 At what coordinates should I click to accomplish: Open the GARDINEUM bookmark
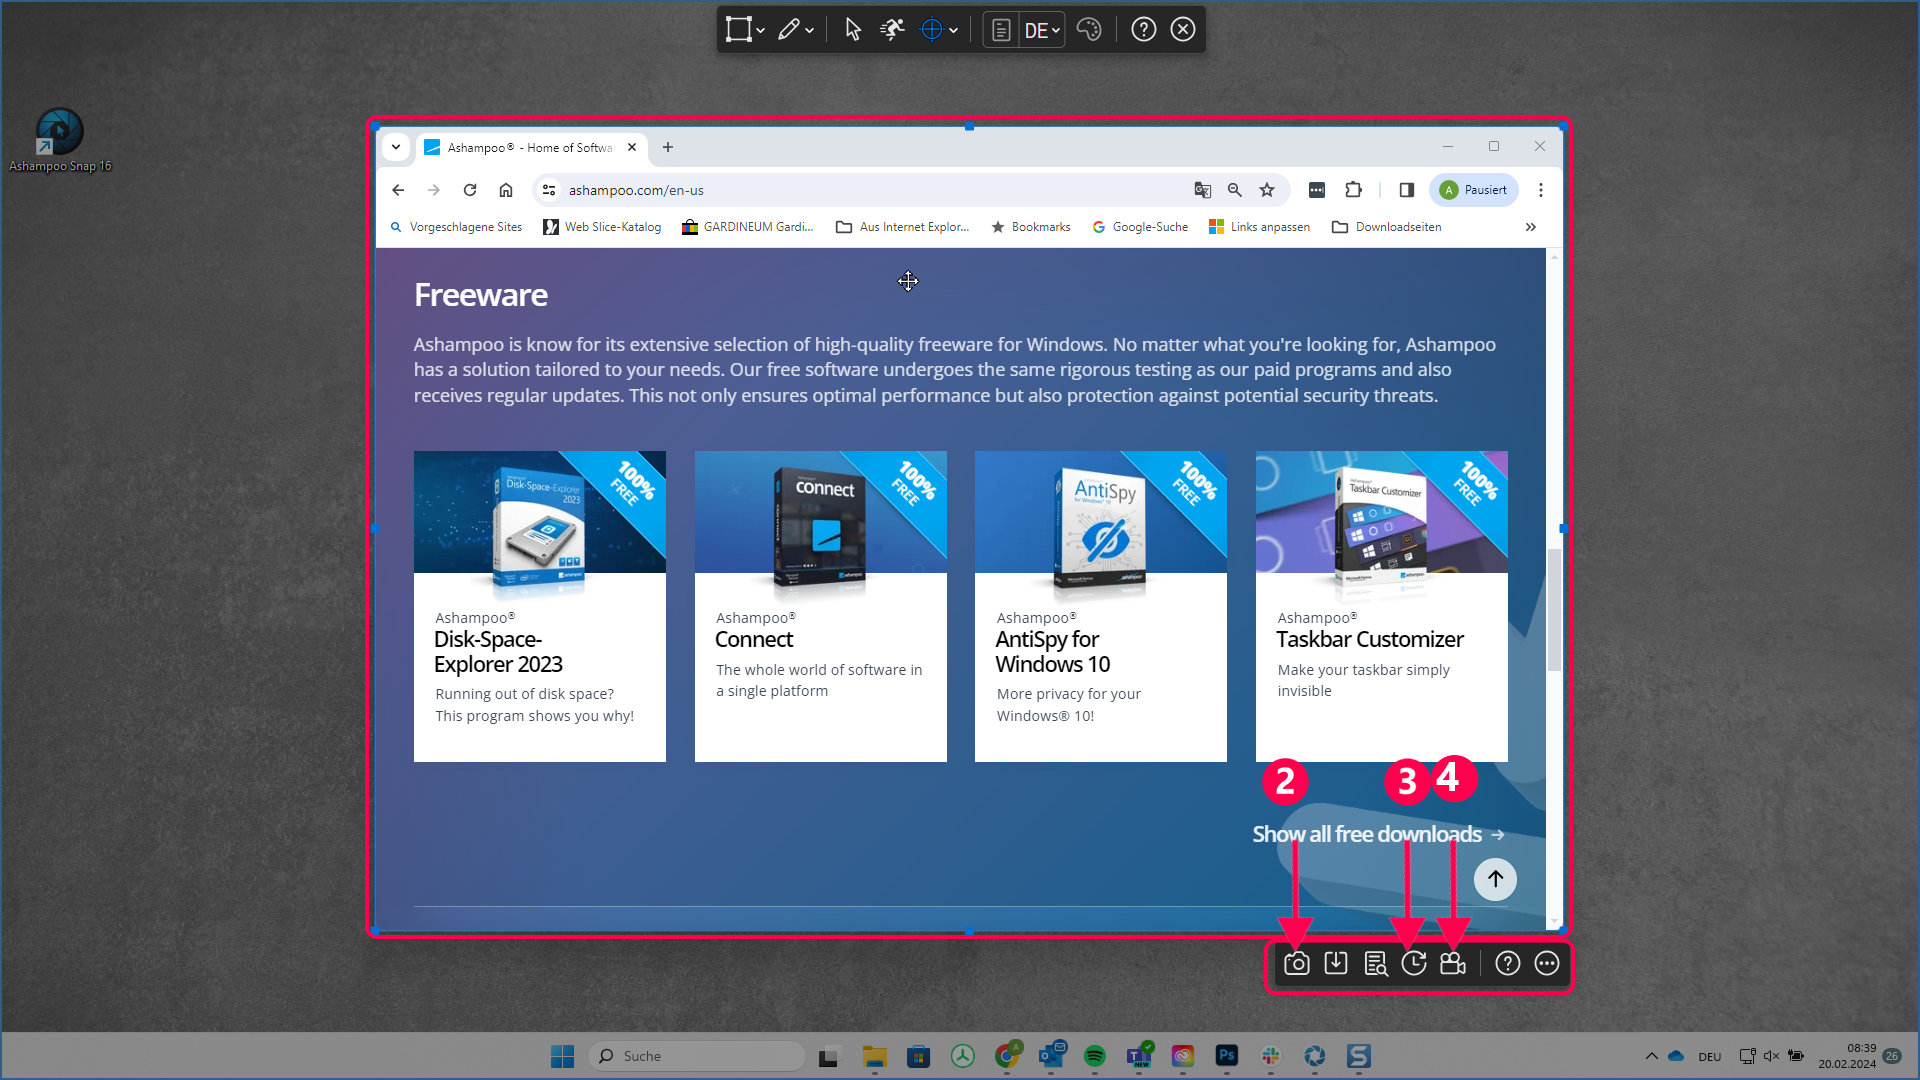click(x=748, y=227)
